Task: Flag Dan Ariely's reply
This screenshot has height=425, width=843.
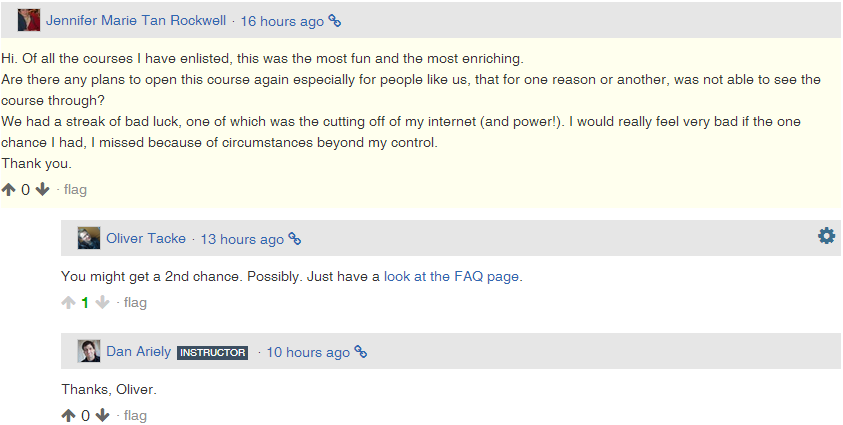Action: click(x=135, y=415)
